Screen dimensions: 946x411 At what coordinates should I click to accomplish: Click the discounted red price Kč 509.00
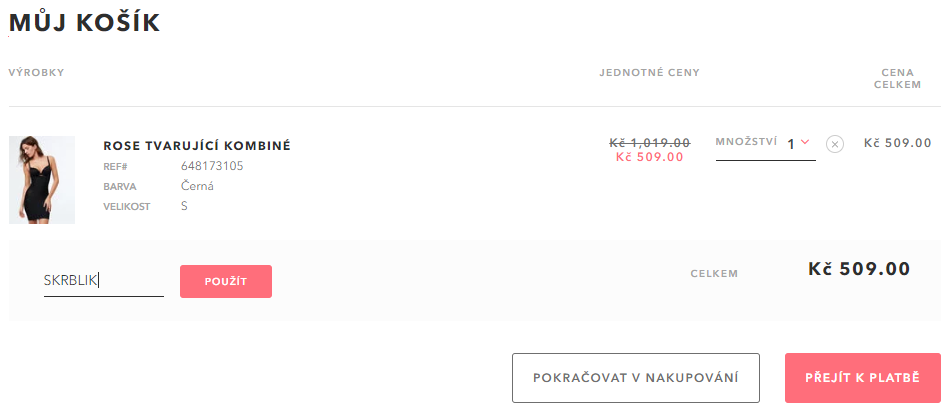(650, 158)
